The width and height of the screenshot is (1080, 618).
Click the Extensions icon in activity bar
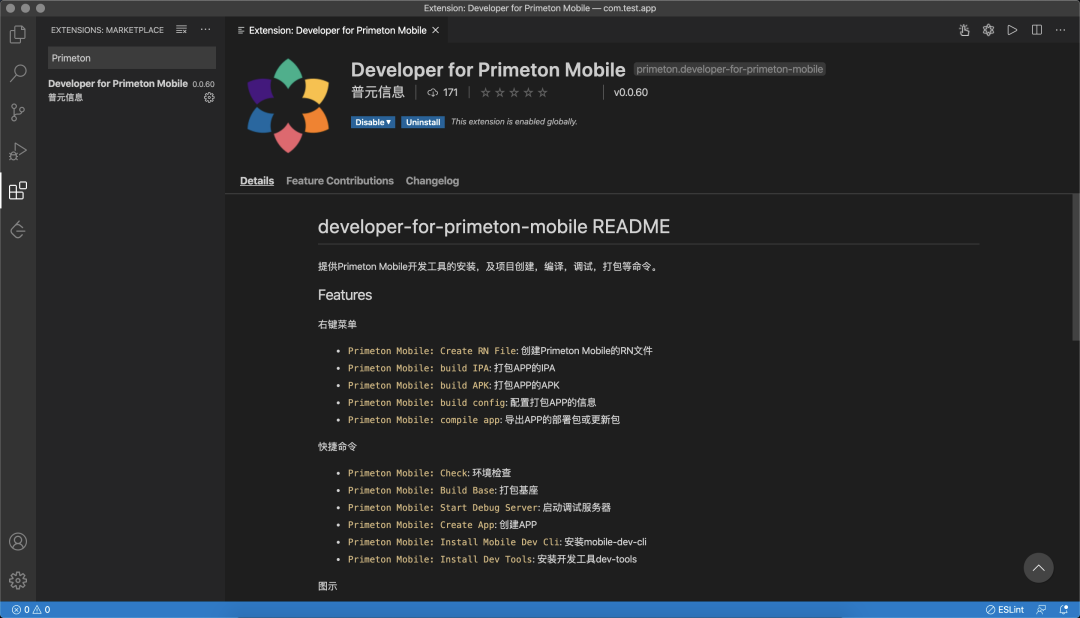point(18,190)
